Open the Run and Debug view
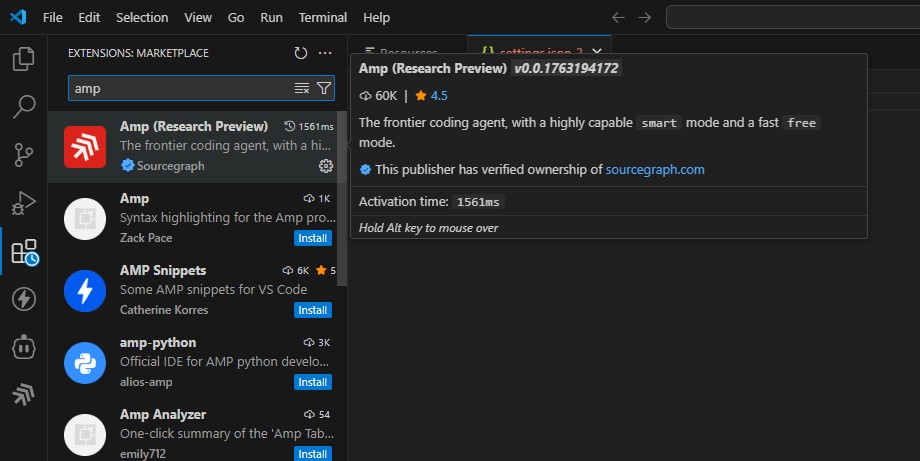The image size is (920, 461). [23, 203]
